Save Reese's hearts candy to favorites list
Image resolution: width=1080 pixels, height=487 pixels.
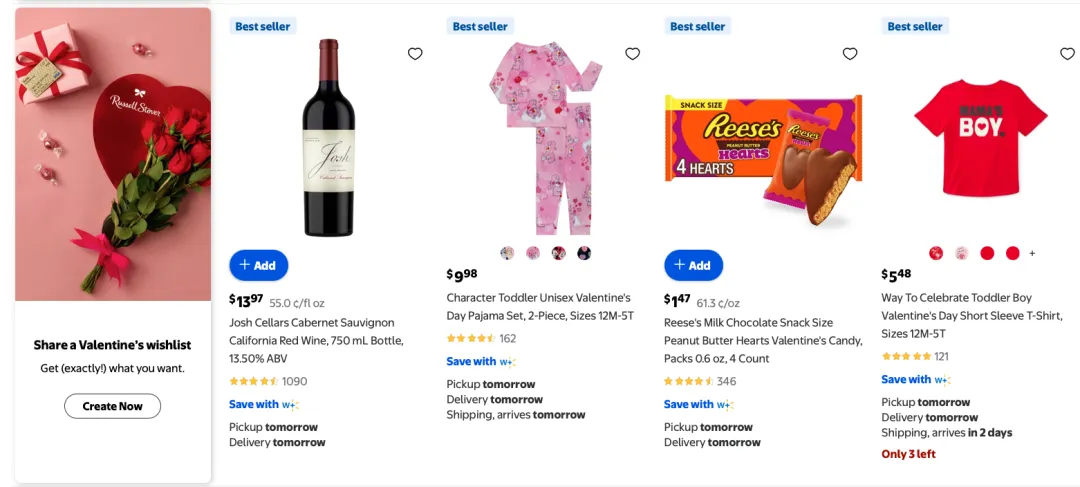850,54
